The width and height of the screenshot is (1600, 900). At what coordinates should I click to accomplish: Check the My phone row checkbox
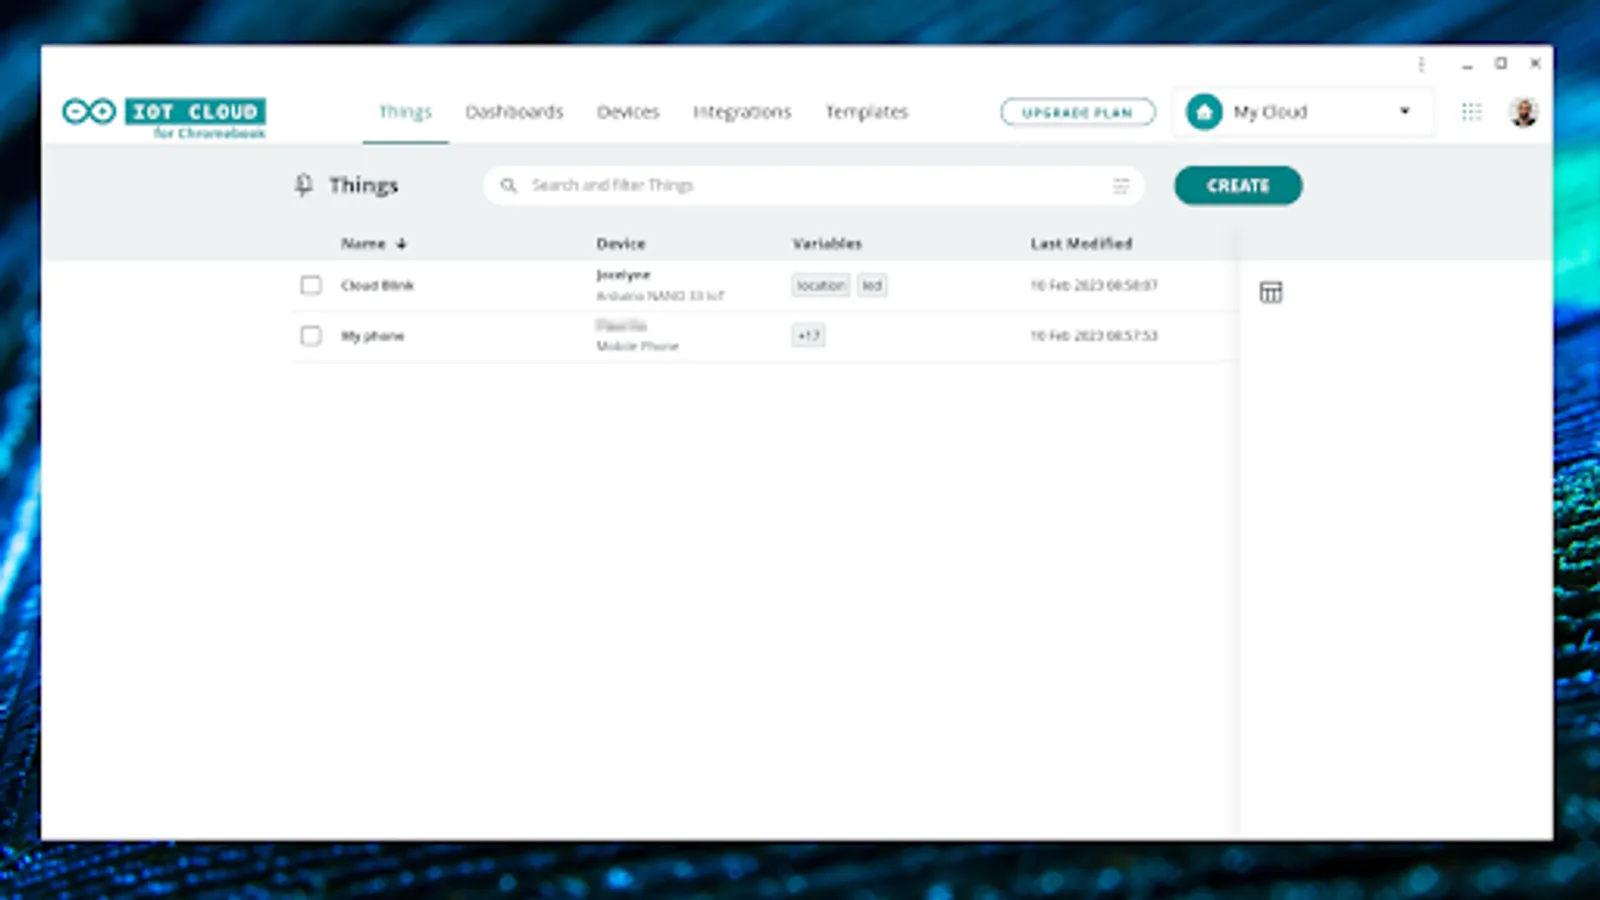pos(311,336)
